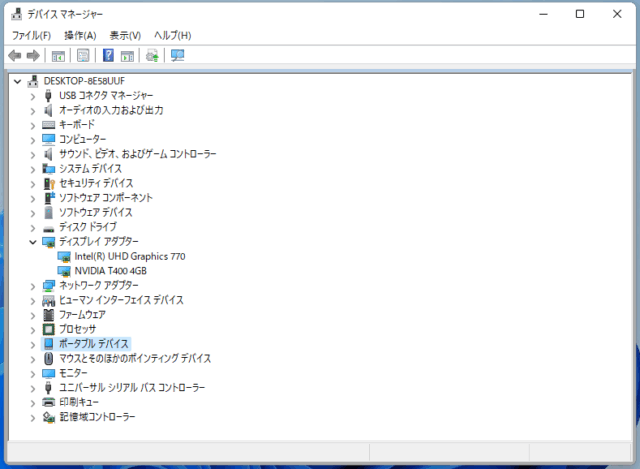Select the コンピューター row label
Image resolution: width=640 pixels, height=469 pixels.
point(82,140)
